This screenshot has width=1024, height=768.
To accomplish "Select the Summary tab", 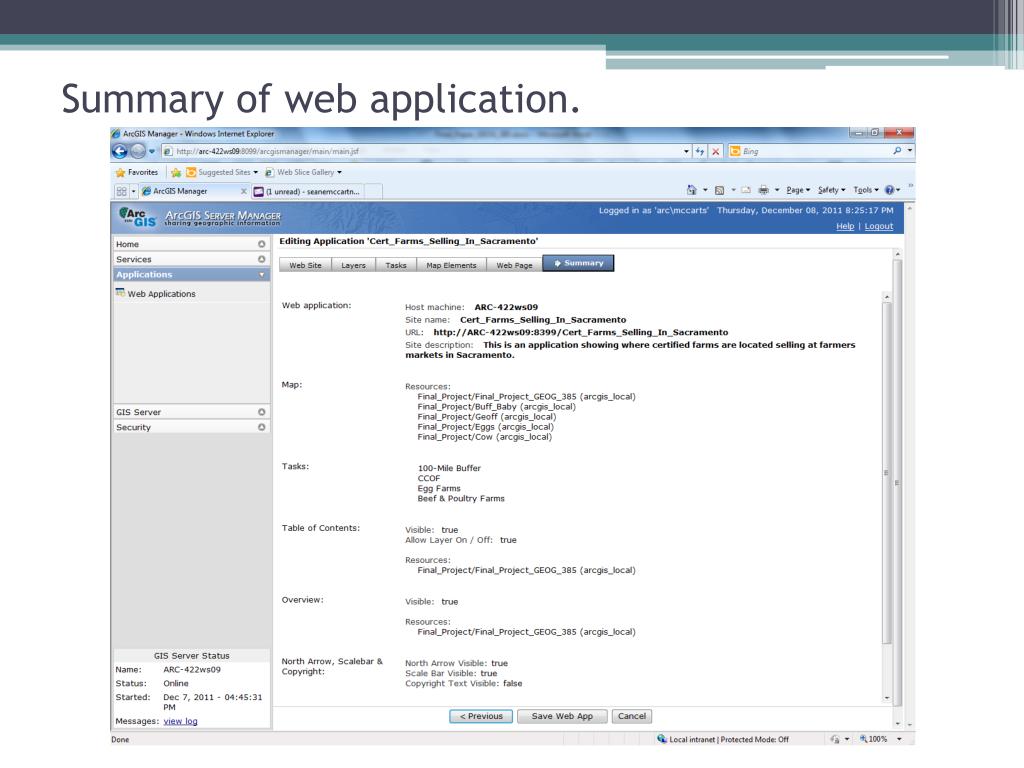I will [578, 263].
